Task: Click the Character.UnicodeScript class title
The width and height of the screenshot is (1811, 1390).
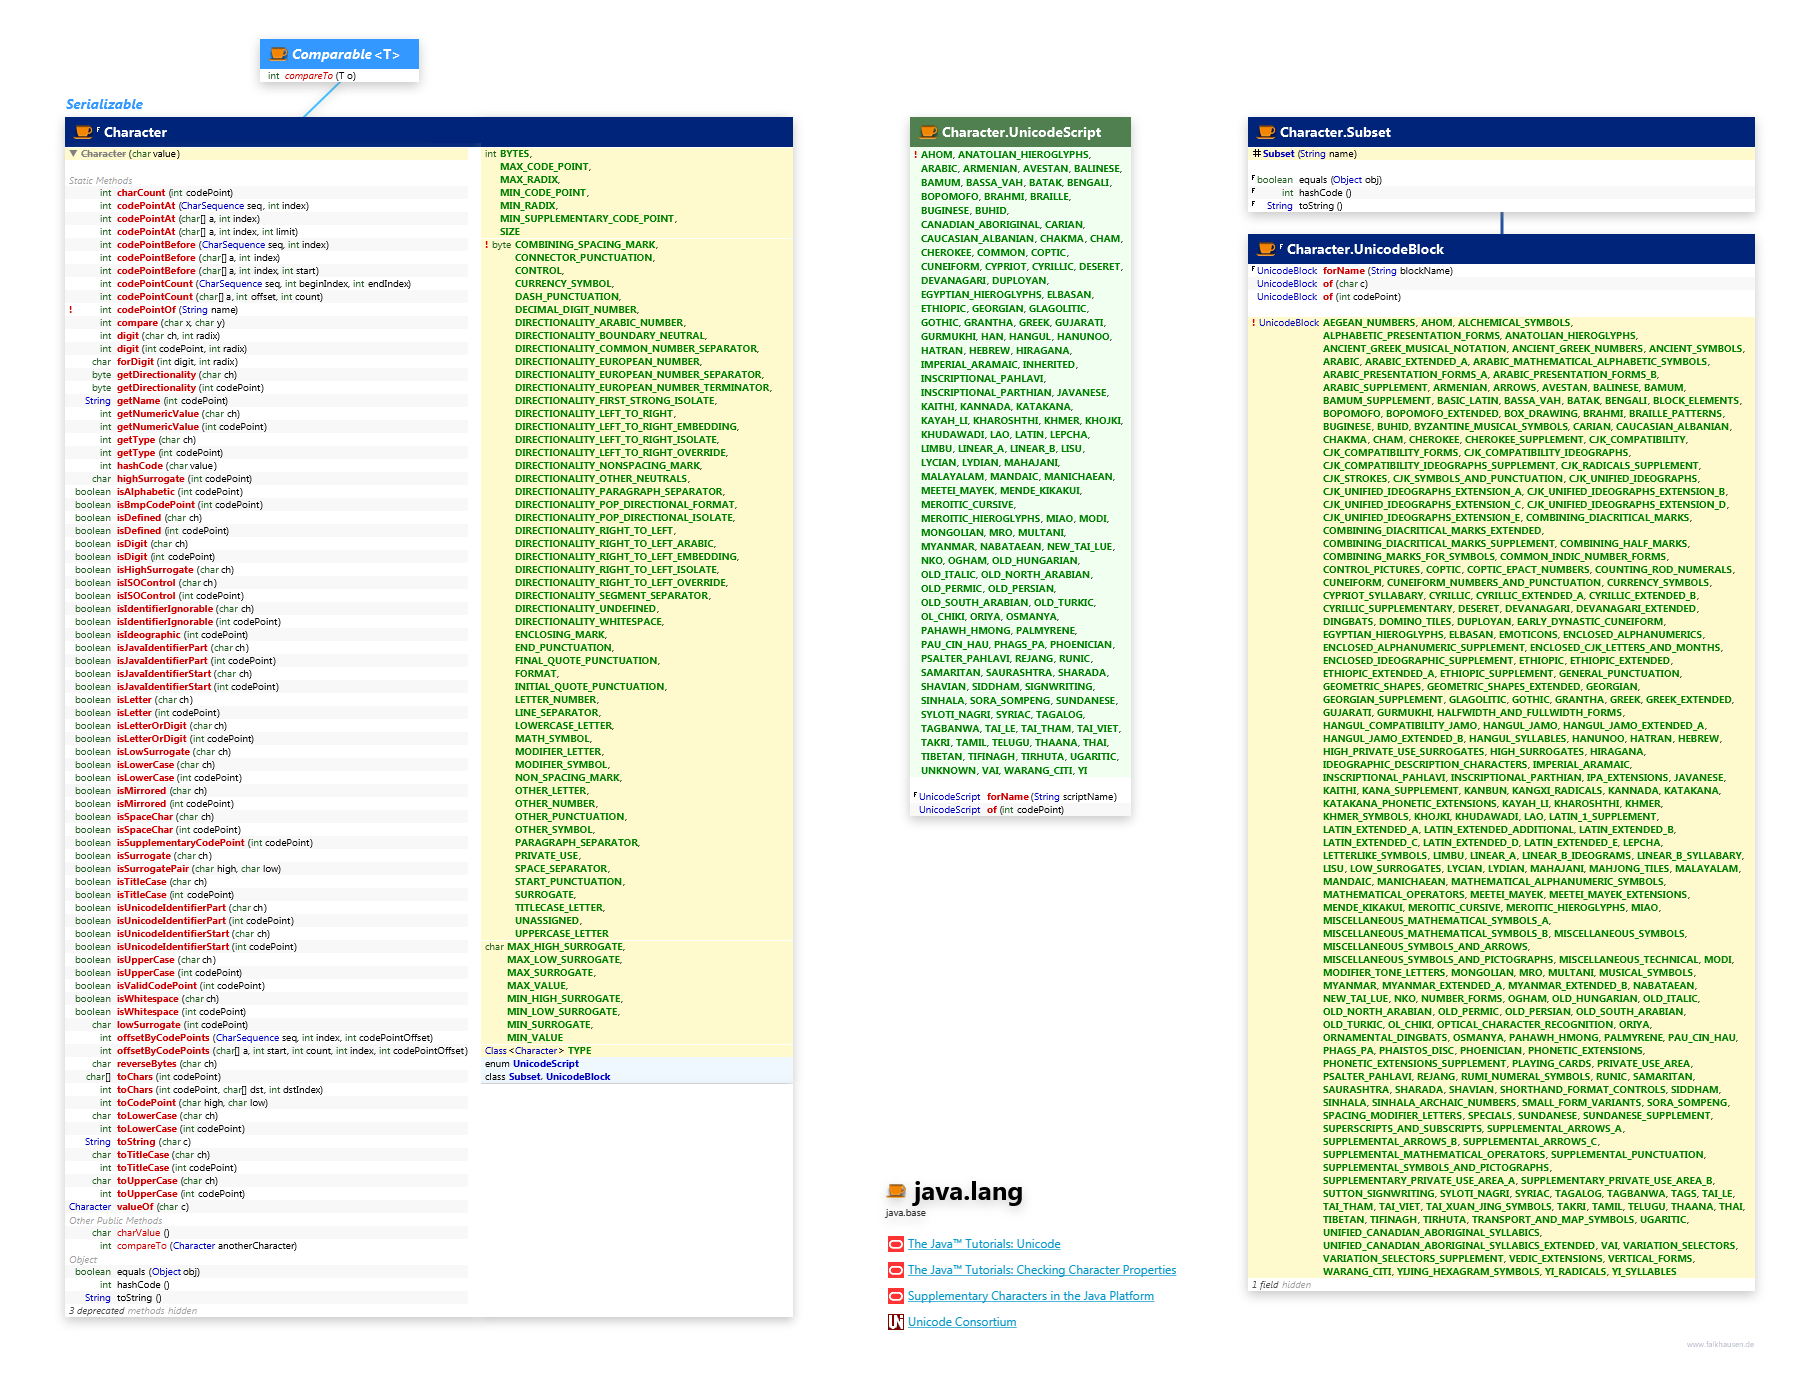Action: [1021, 132]
